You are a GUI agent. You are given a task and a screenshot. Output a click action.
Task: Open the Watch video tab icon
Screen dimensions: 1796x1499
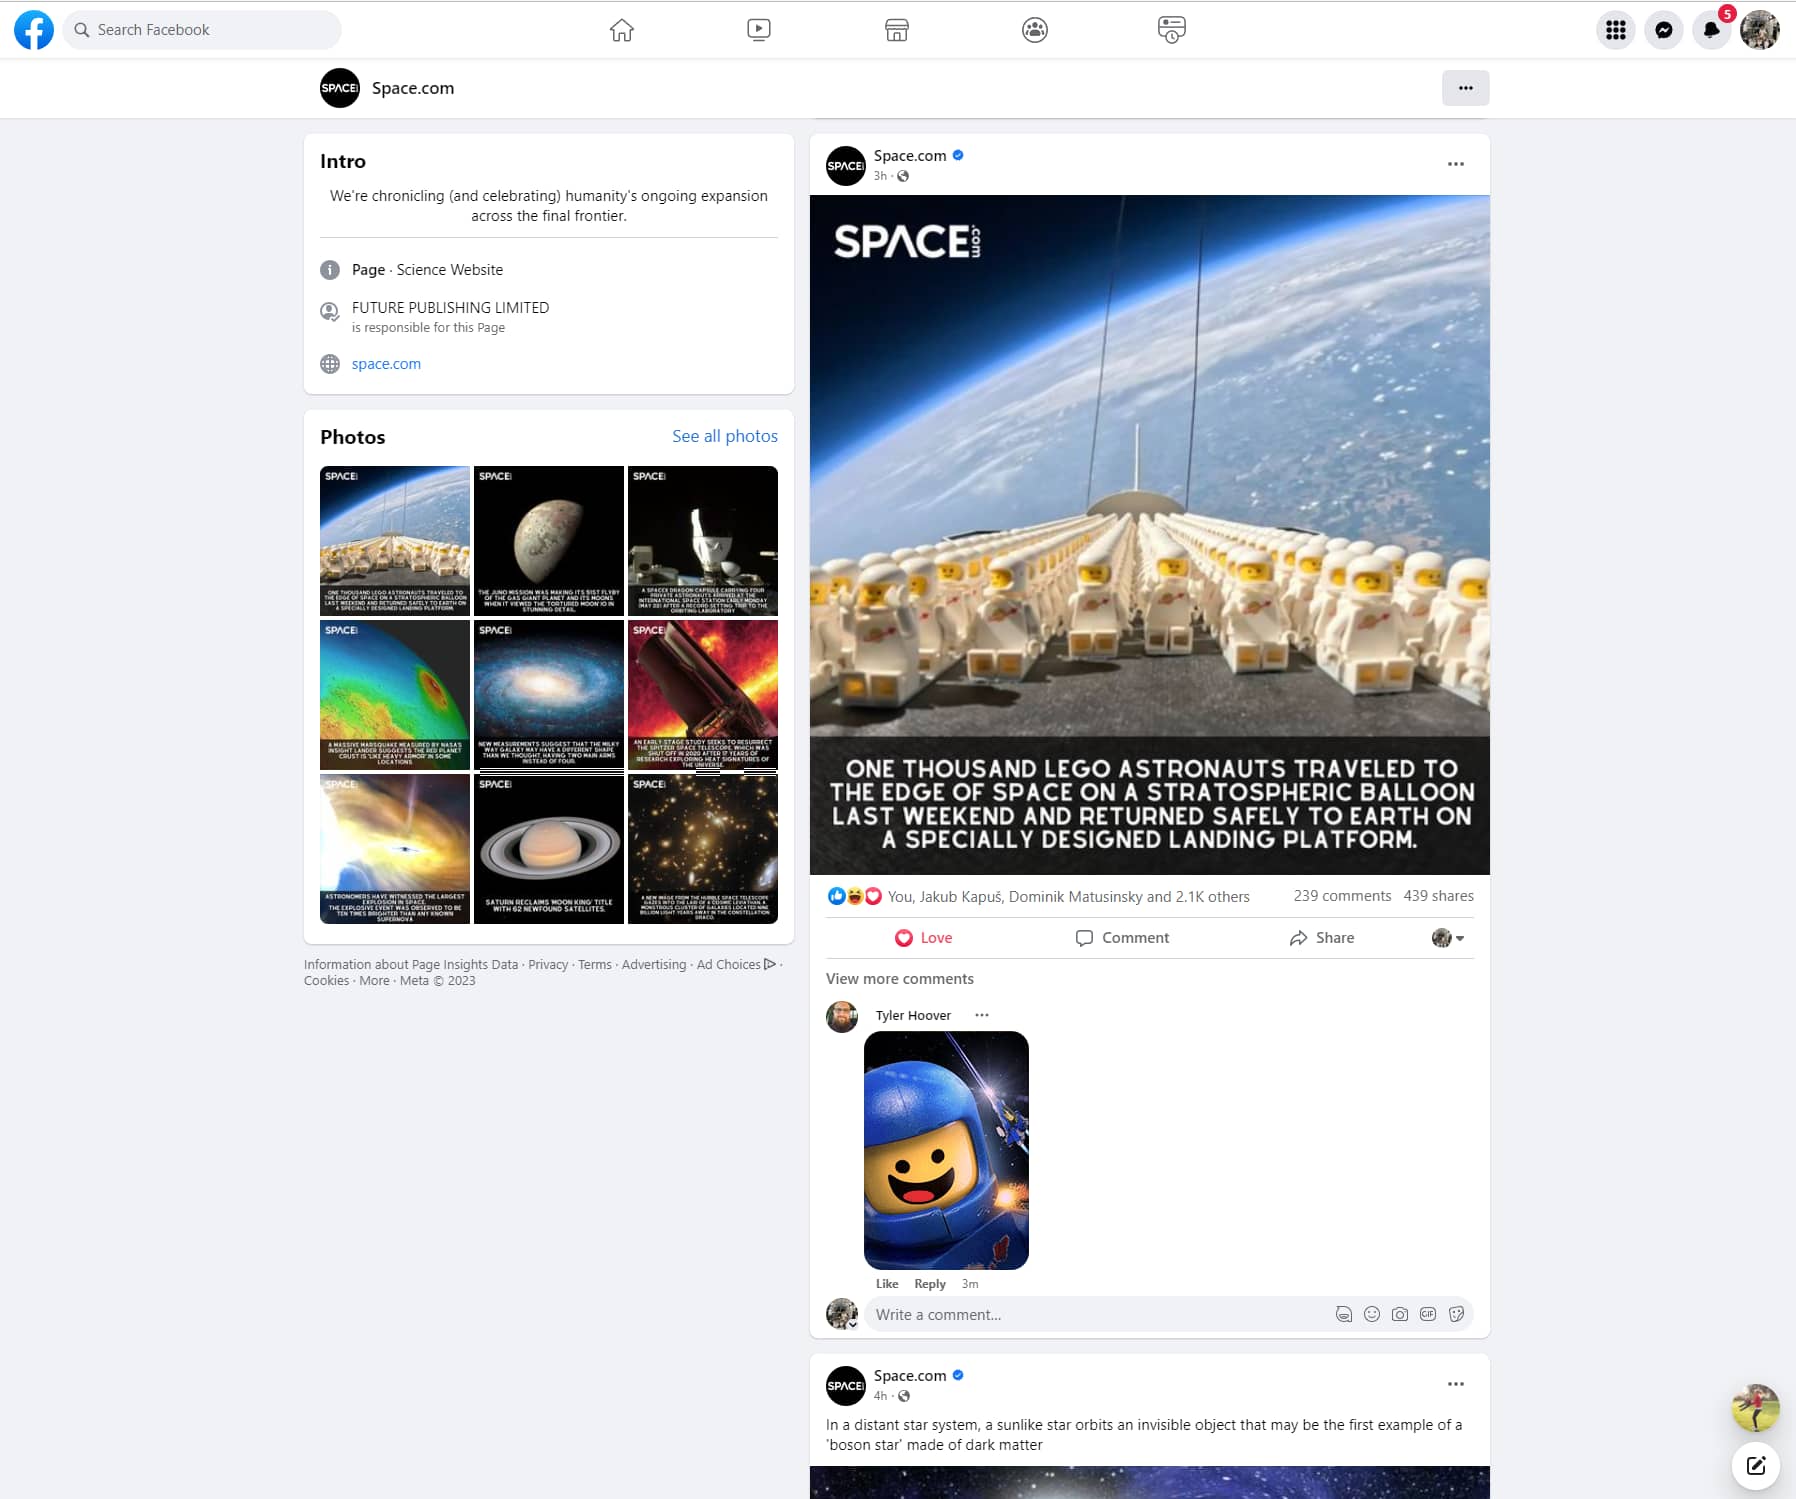pos(759,30)
